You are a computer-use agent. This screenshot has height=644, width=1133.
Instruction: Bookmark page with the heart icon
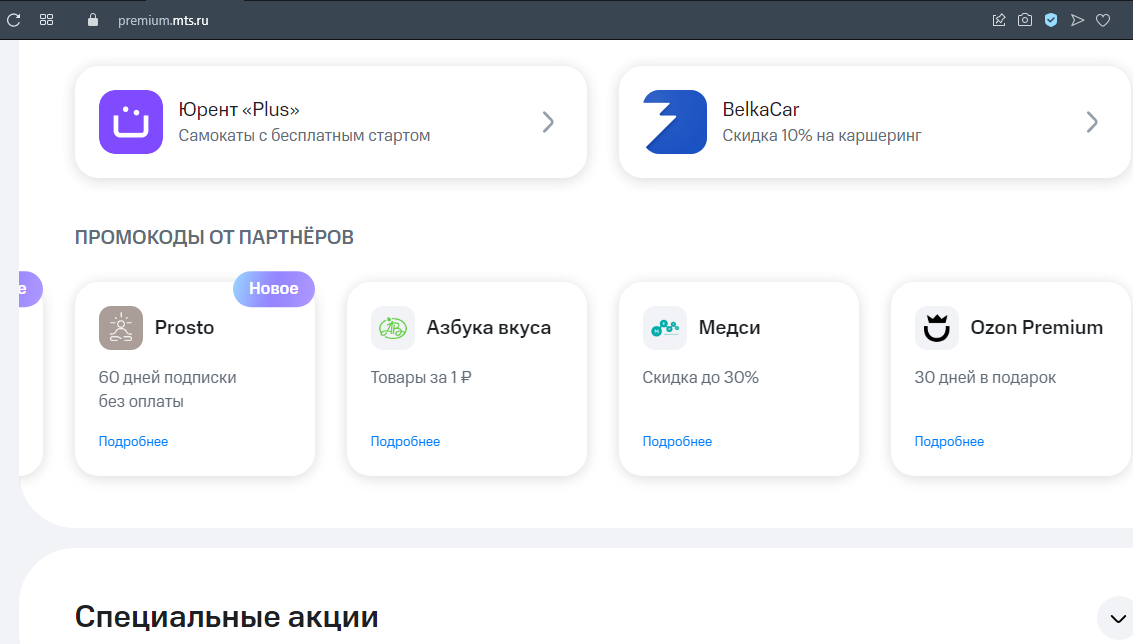(1103, 20)
